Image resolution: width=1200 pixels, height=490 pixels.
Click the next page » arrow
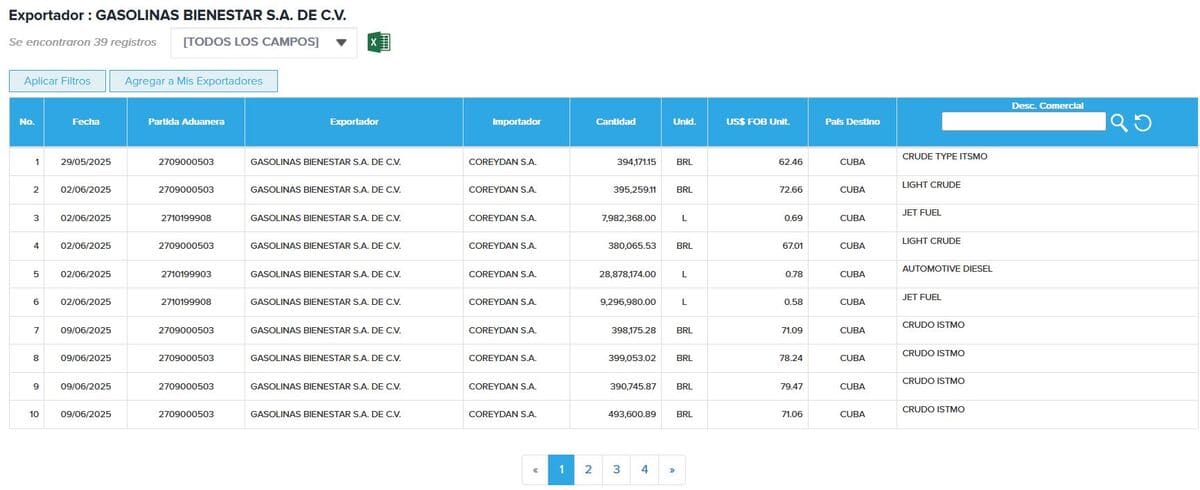[672, 469]
